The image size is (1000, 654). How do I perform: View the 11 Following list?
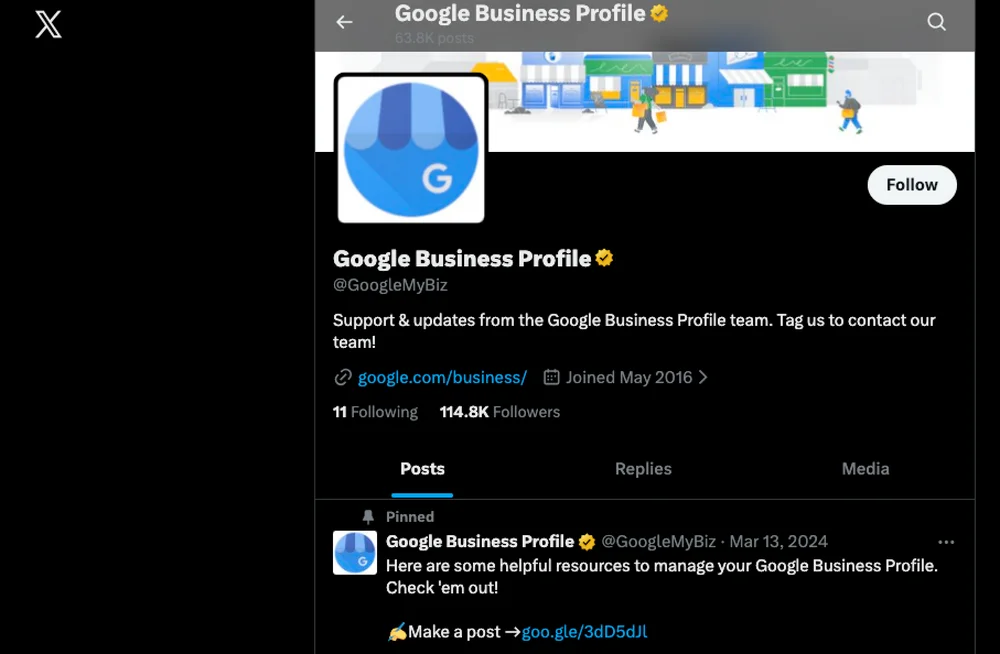pos(374,411)
